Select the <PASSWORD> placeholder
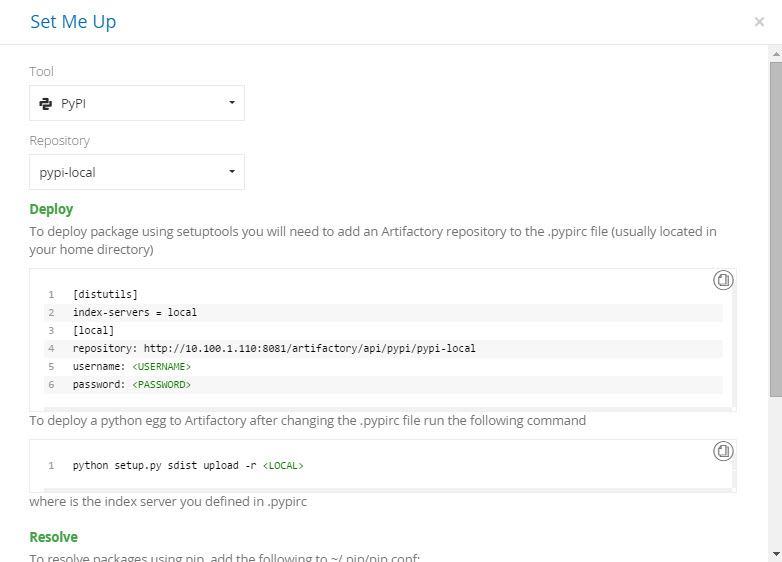782x562 pixels. (161, 384)
